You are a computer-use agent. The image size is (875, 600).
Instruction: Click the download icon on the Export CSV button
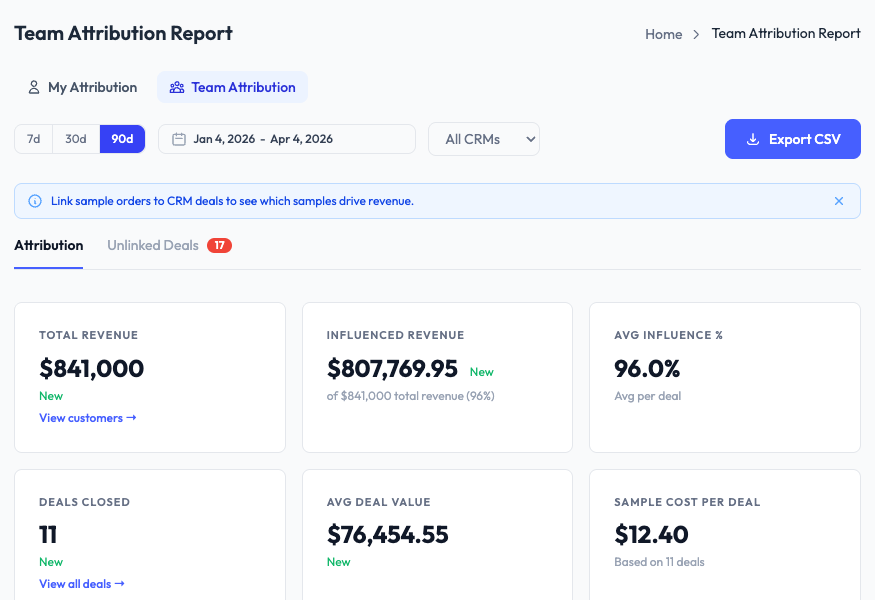pos(753,139)
